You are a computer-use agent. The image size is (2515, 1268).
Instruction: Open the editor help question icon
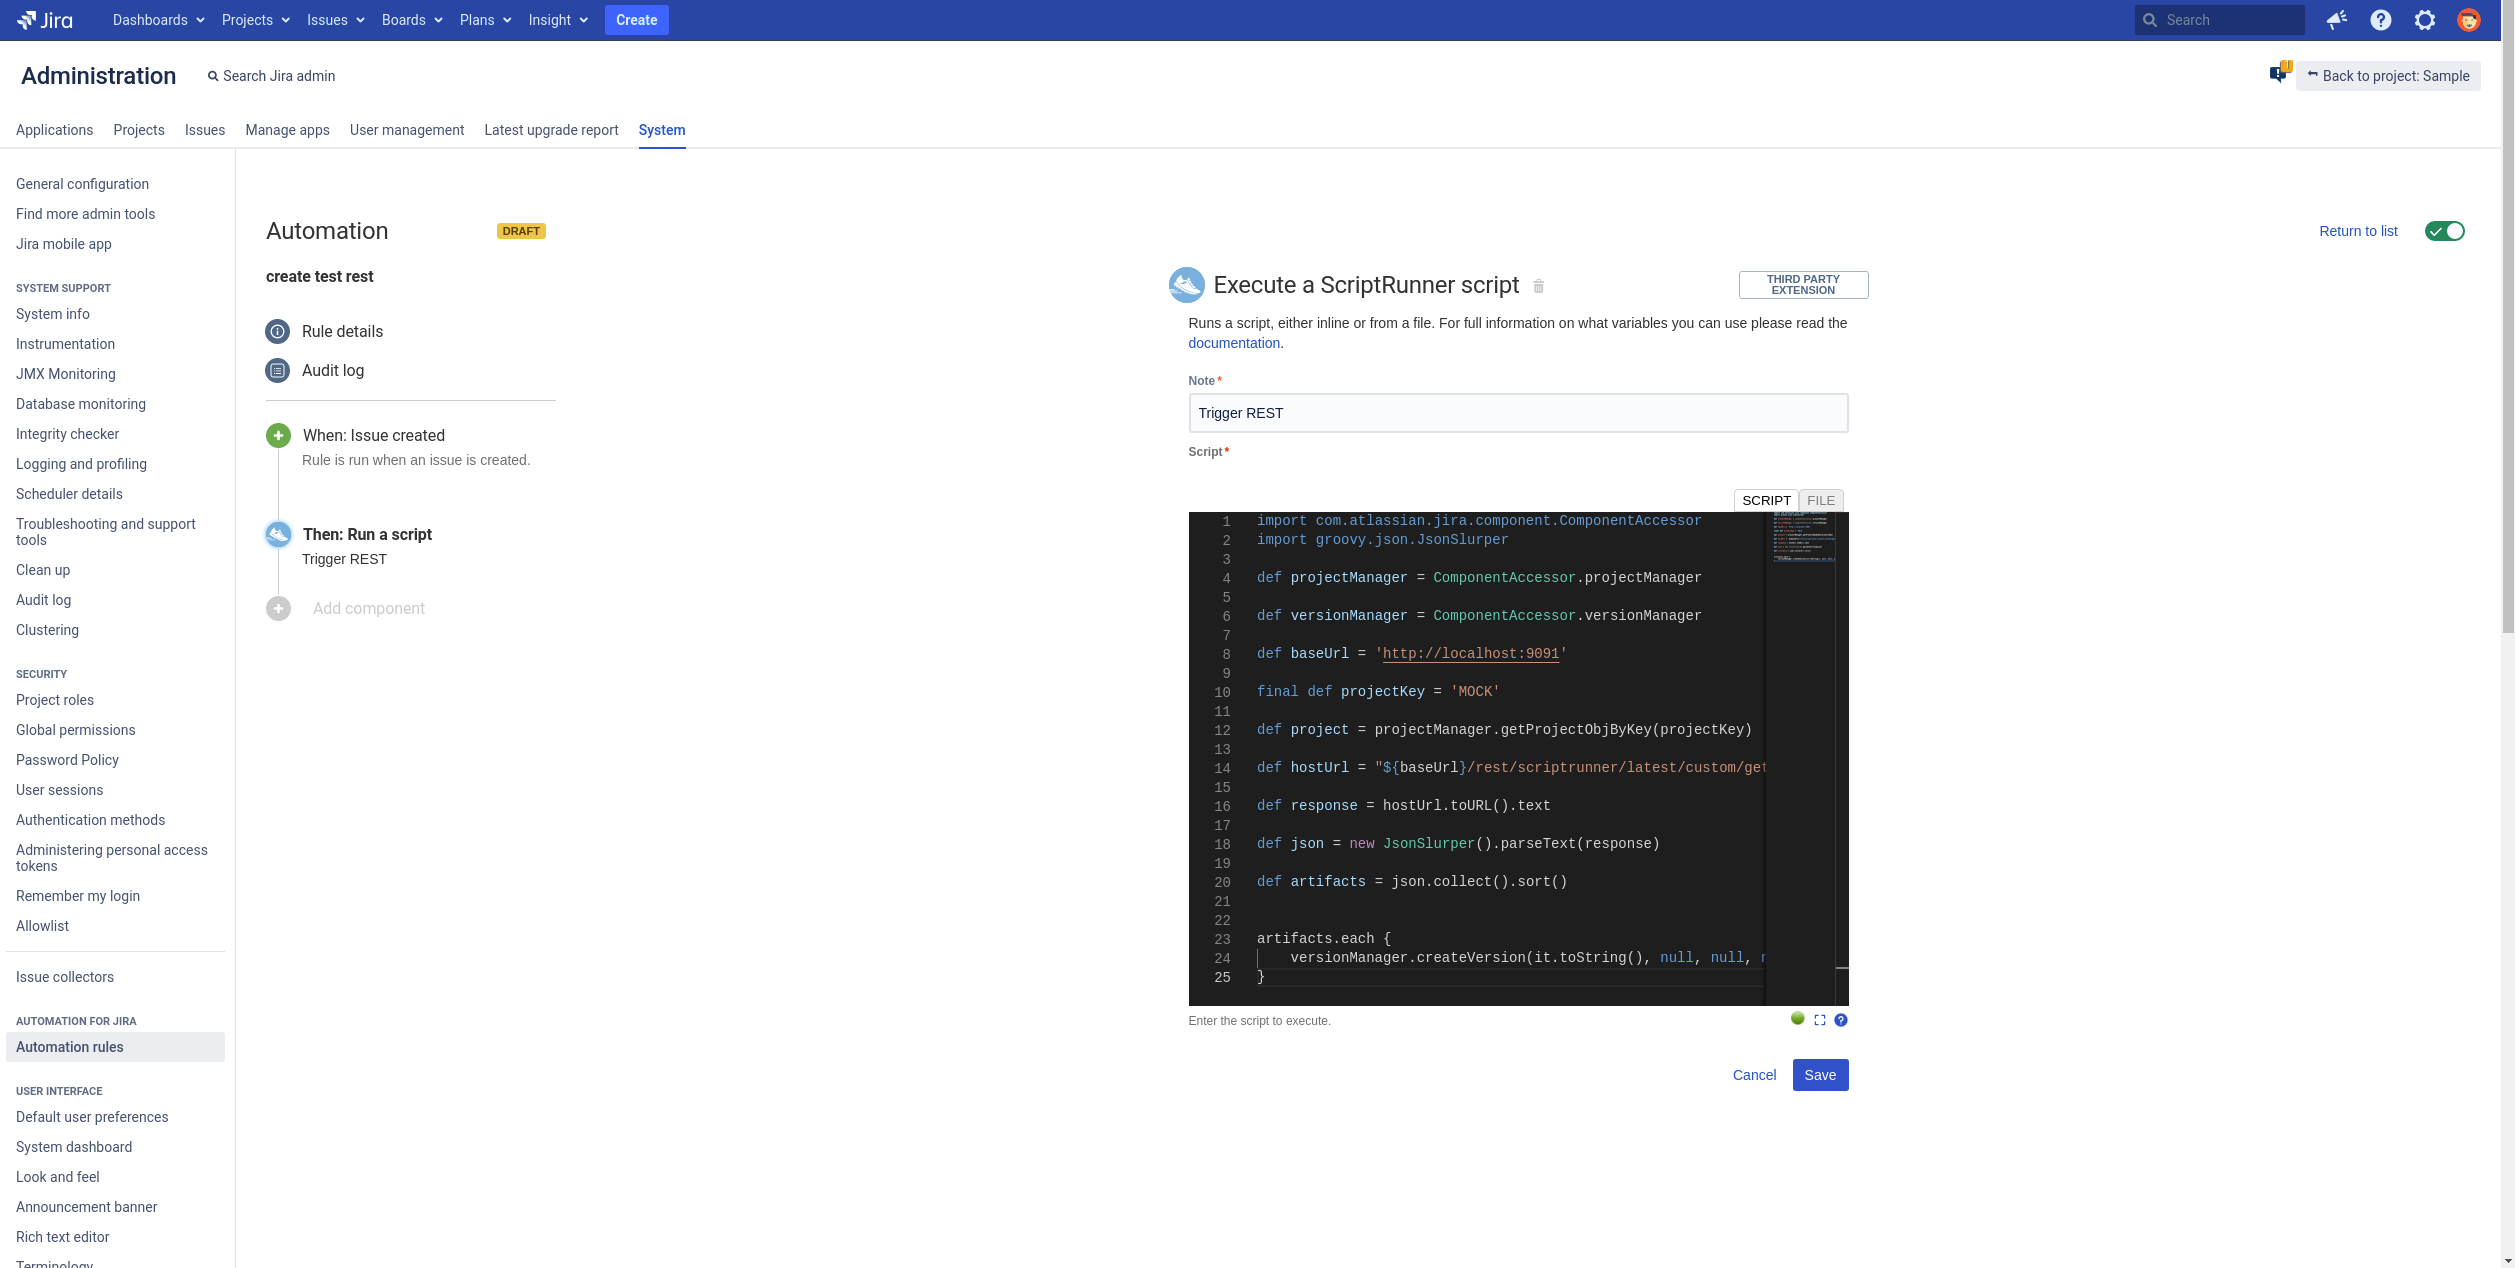pyautogui.click(x=1841, y=1020)
